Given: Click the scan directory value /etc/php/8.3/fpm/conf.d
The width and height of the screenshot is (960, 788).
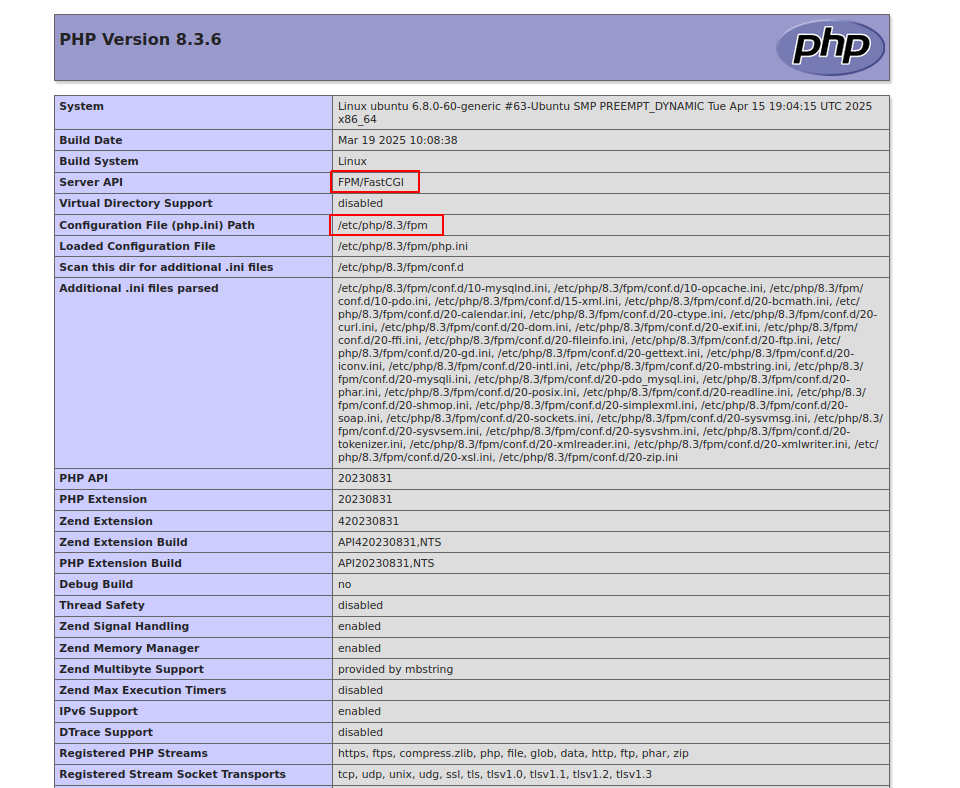Looking at the screenshot, I should [400, 267].
